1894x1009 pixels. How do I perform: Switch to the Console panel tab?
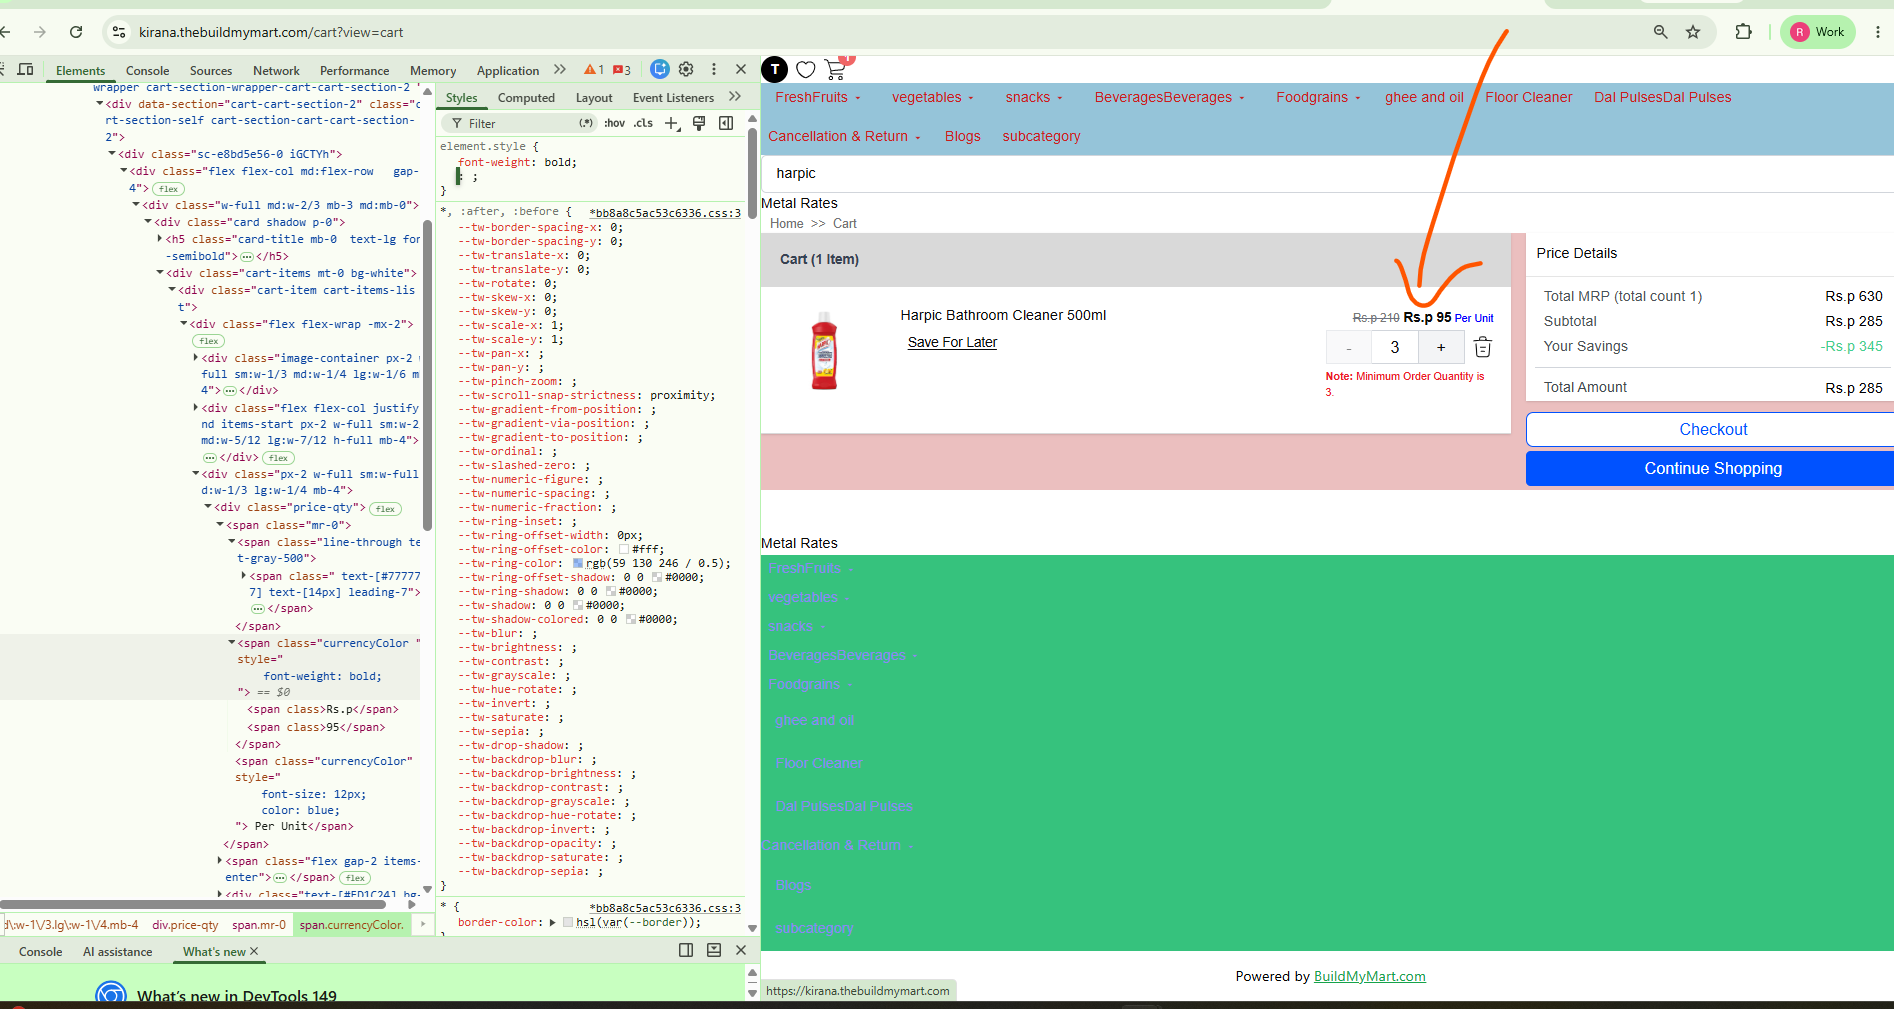(x=147, y=70)
